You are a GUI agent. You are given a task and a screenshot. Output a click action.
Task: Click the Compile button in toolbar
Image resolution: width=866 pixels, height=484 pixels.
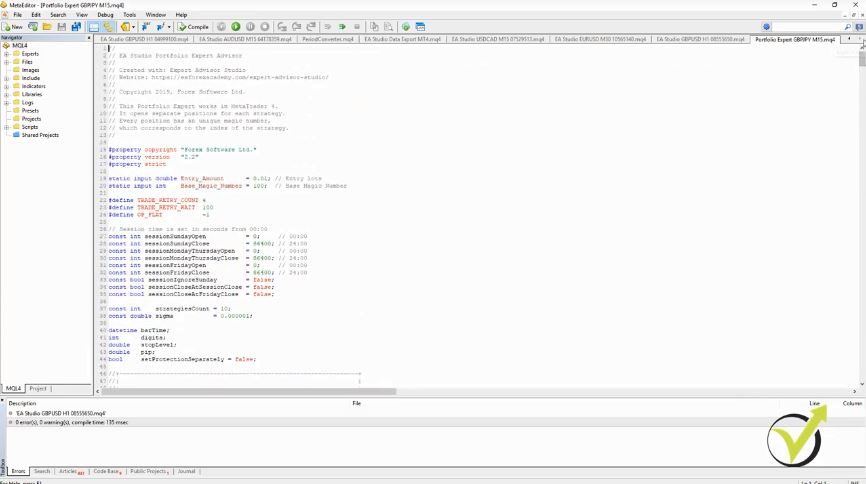point(194,27)
